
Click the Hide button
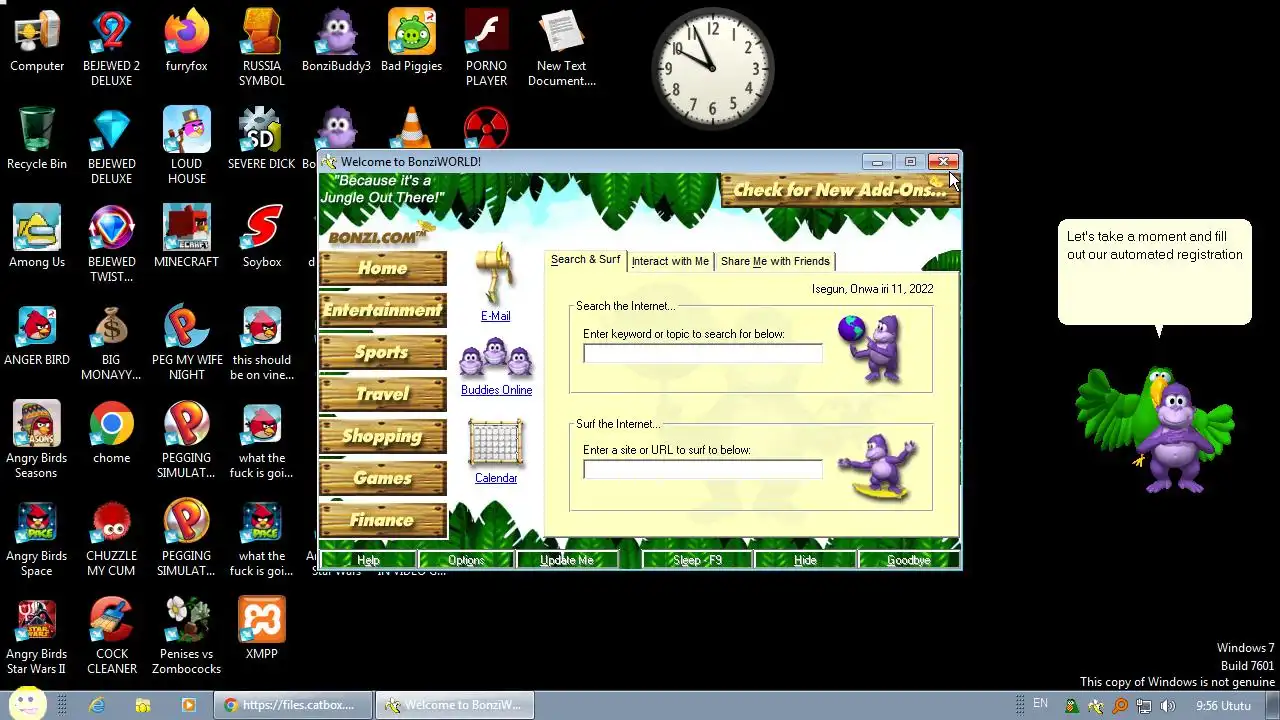[805, 560]
